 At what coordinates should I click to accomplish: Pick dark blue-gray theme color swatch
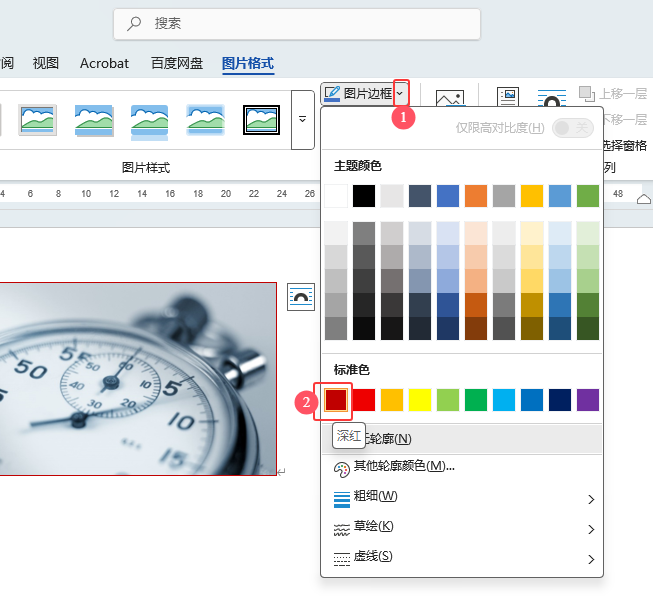tap(420, 196)
